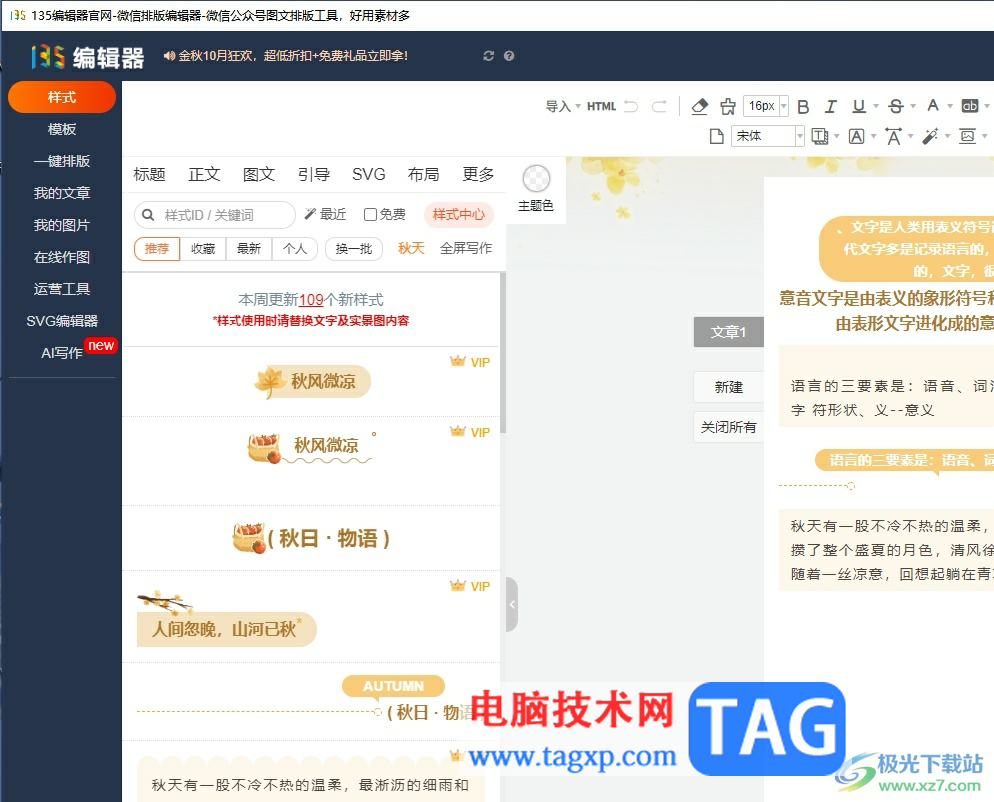Open the 引导 style tab
The image size is (994, 802).
[x=314, y=174]
